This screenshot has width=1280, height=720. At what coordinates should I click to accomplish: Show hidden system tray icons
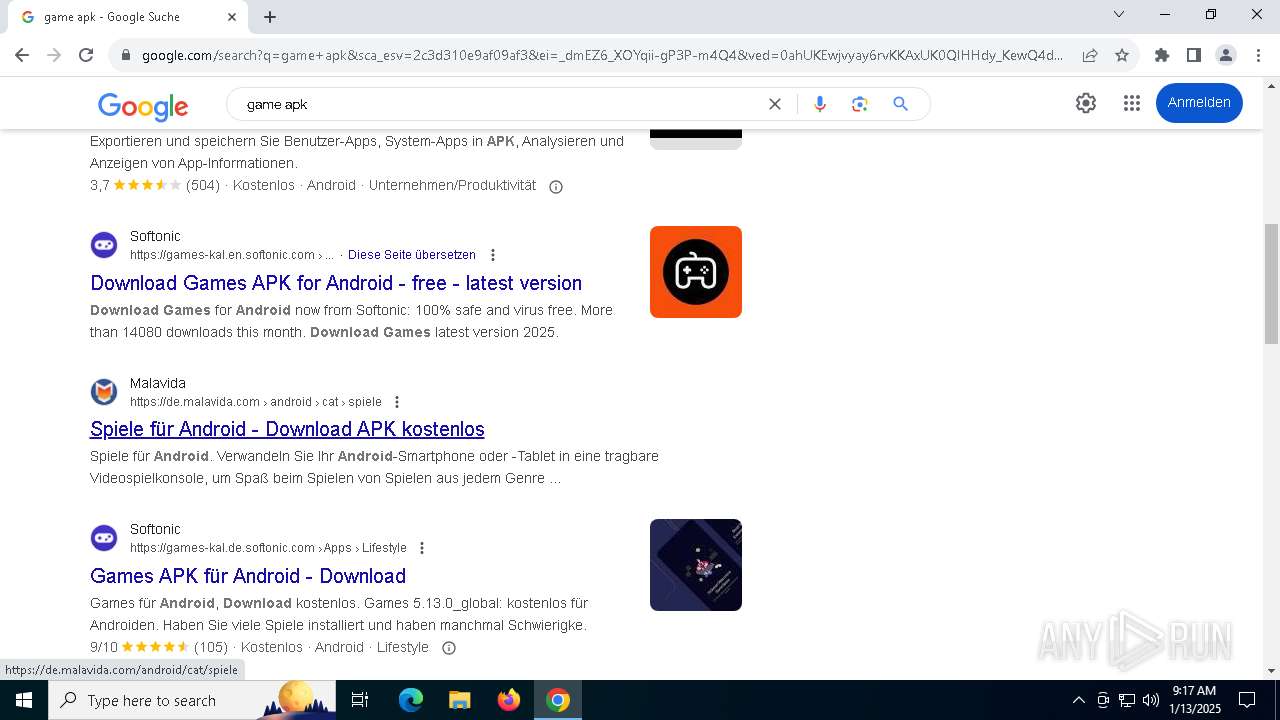click(x=1078, y=700)
